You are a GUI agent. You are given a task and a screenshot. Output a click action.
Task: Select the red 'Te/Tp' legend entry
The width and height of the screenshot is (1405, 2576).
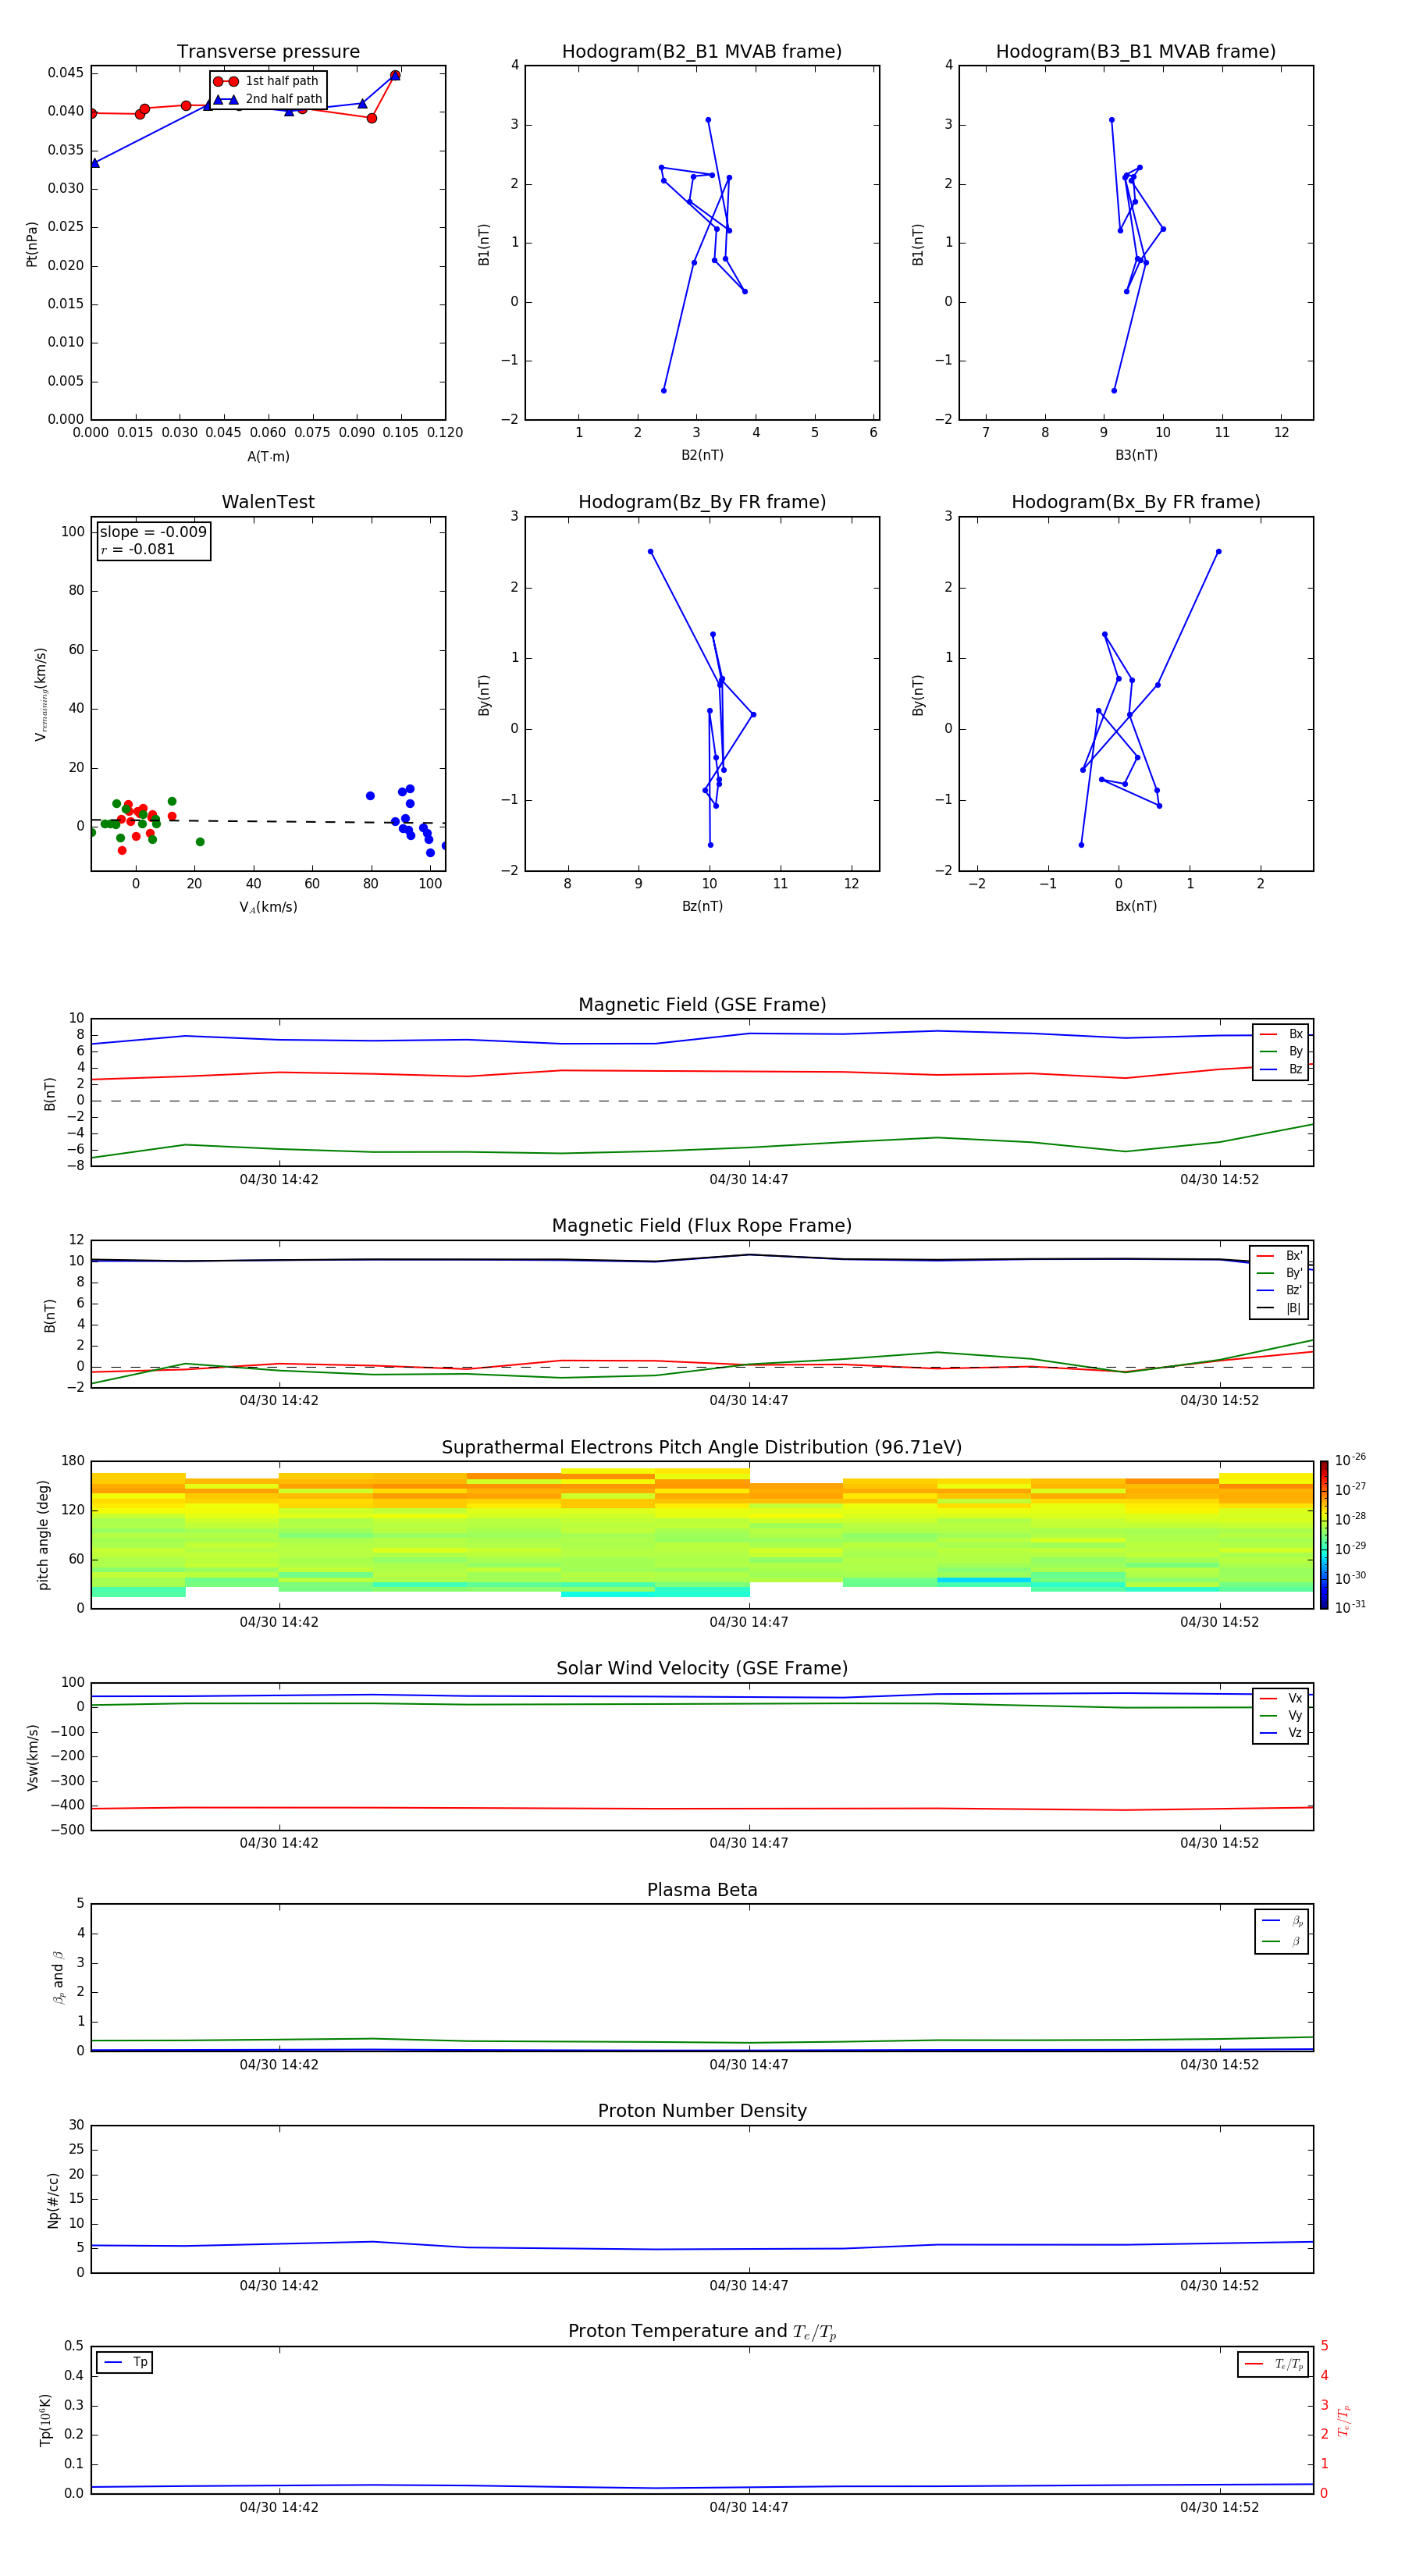(1274, 2364)
